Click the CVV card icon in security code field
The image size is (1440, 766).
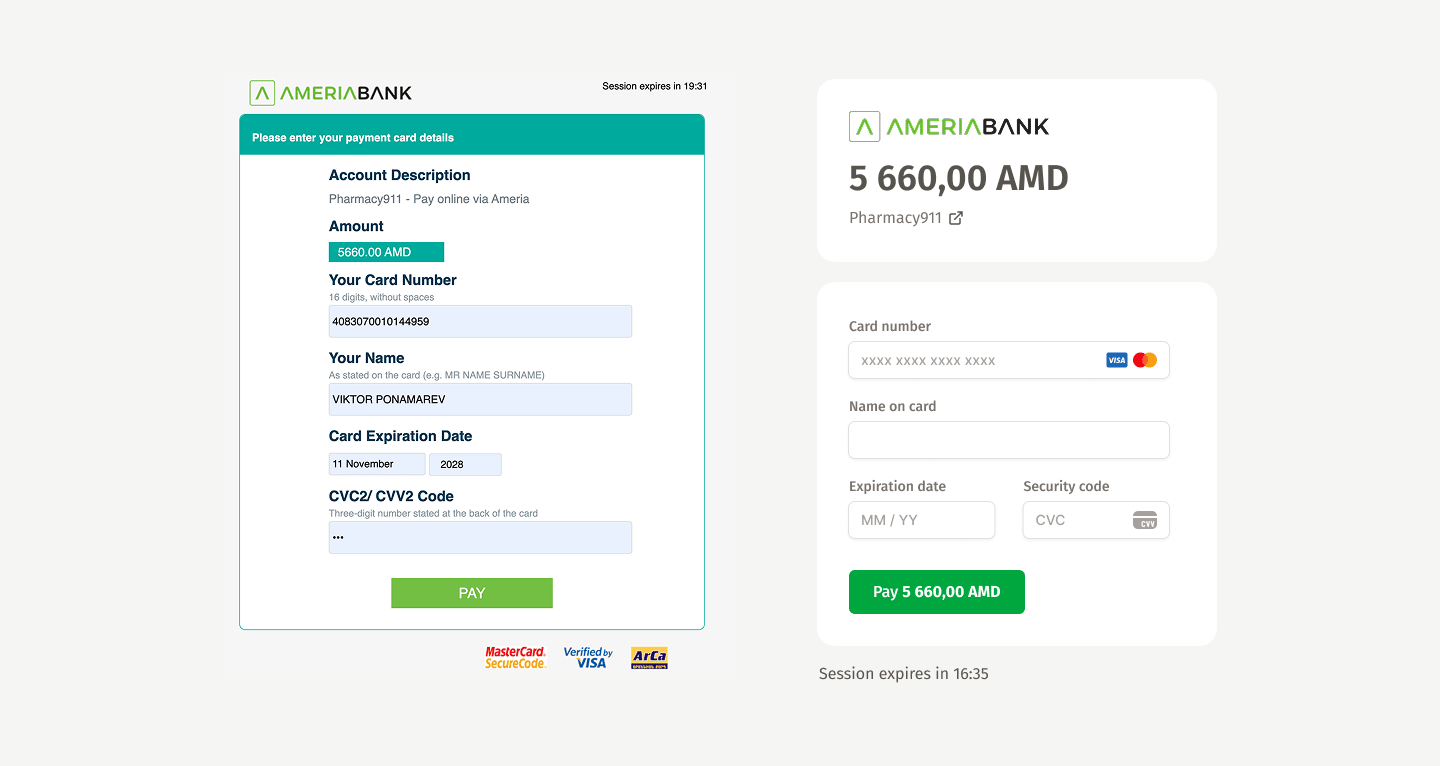(1144, 520)
